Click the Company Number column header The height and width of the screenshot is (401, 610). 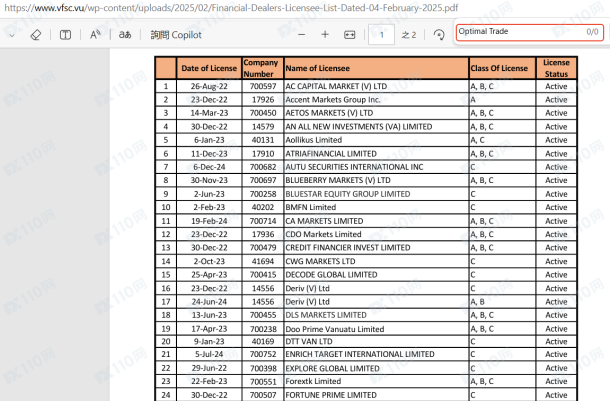(263, 68)
